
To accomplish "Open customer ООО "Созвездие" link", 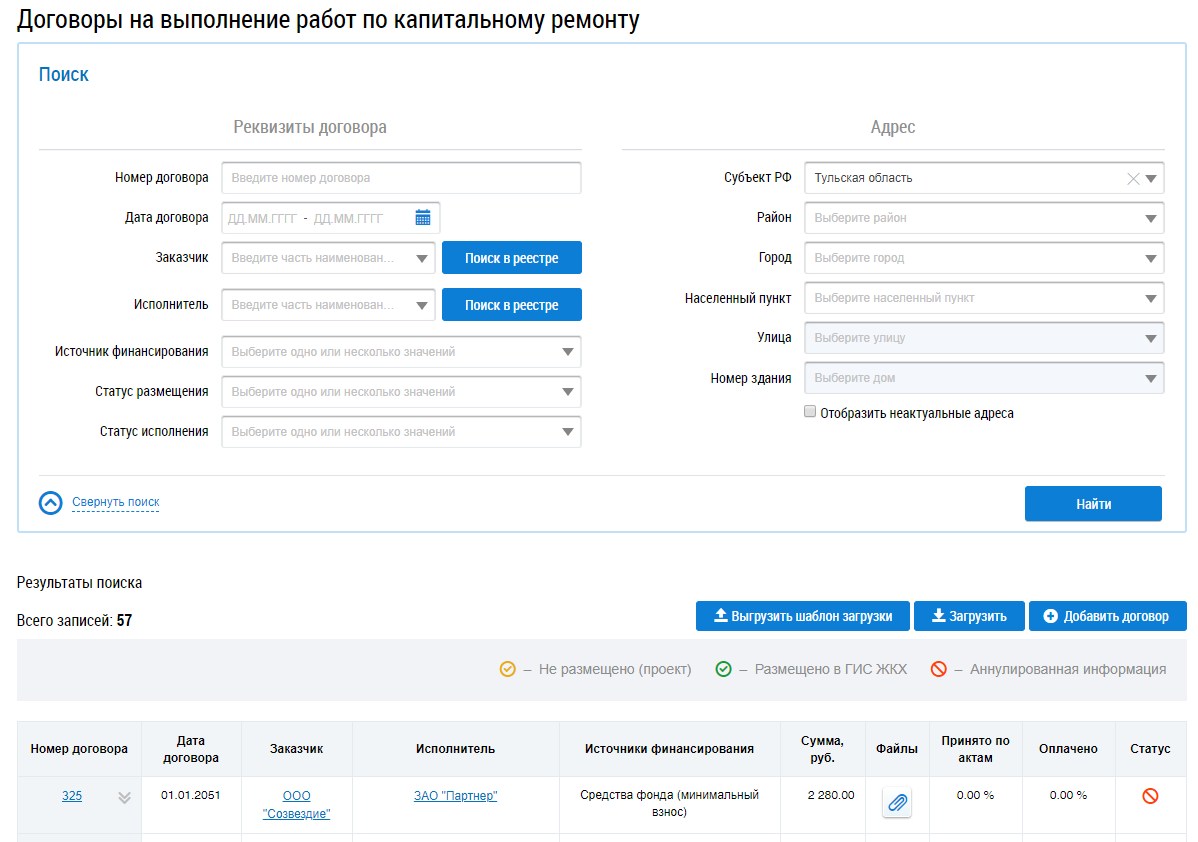I will click(296, 805).
